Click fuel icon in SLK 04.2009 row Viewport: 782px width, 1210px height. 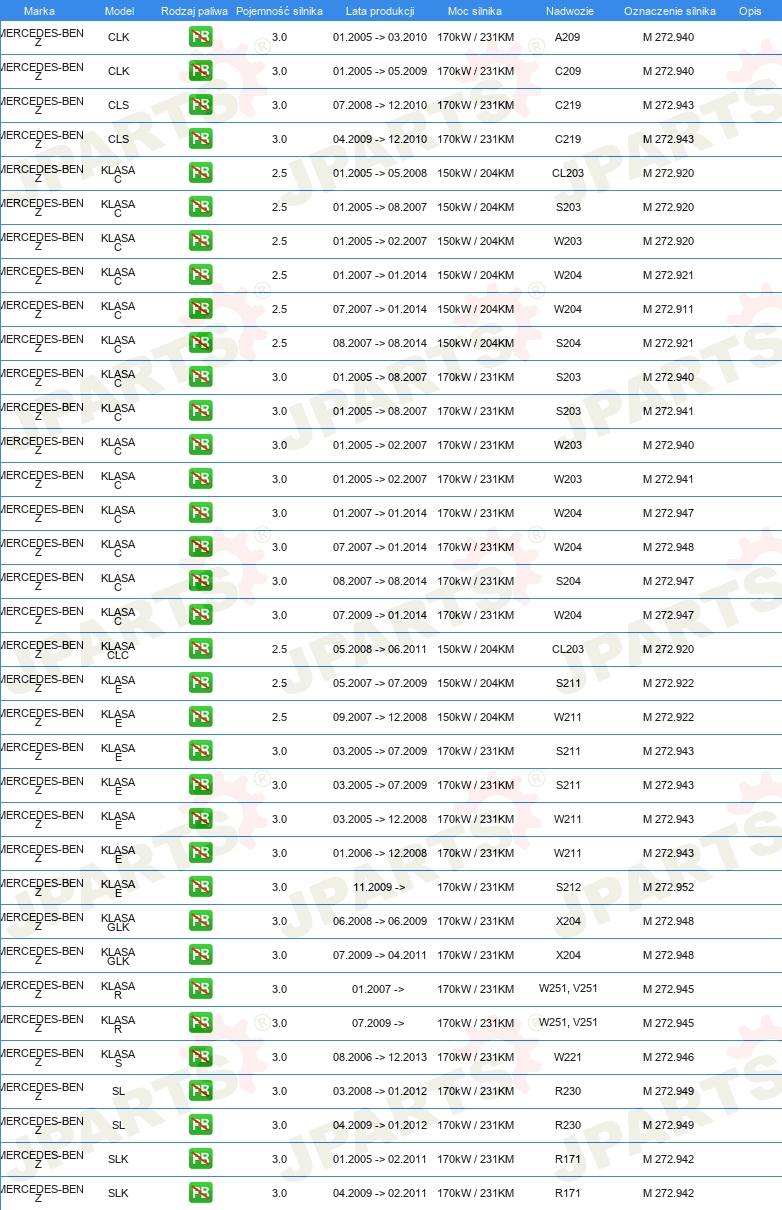200,1194
